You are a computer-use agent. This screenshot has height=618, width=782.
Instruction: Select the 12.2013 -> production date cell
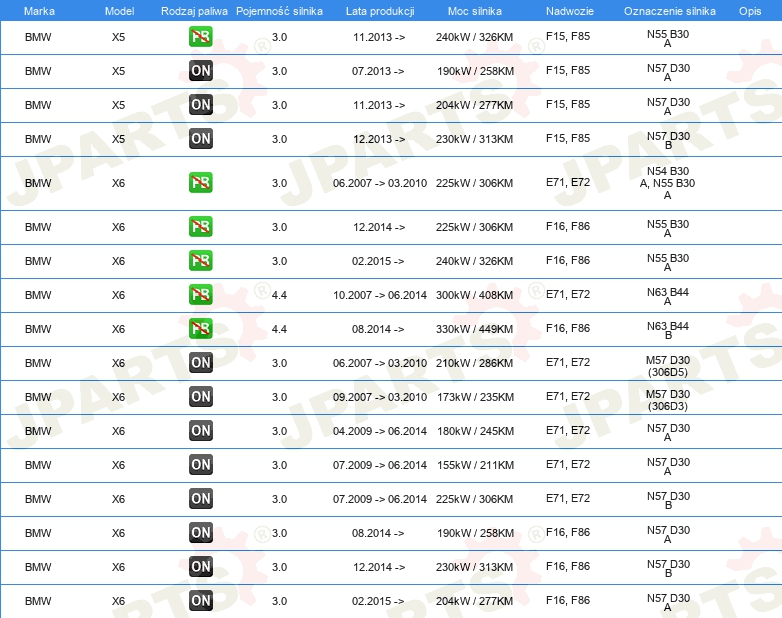[x=379, y=139]
